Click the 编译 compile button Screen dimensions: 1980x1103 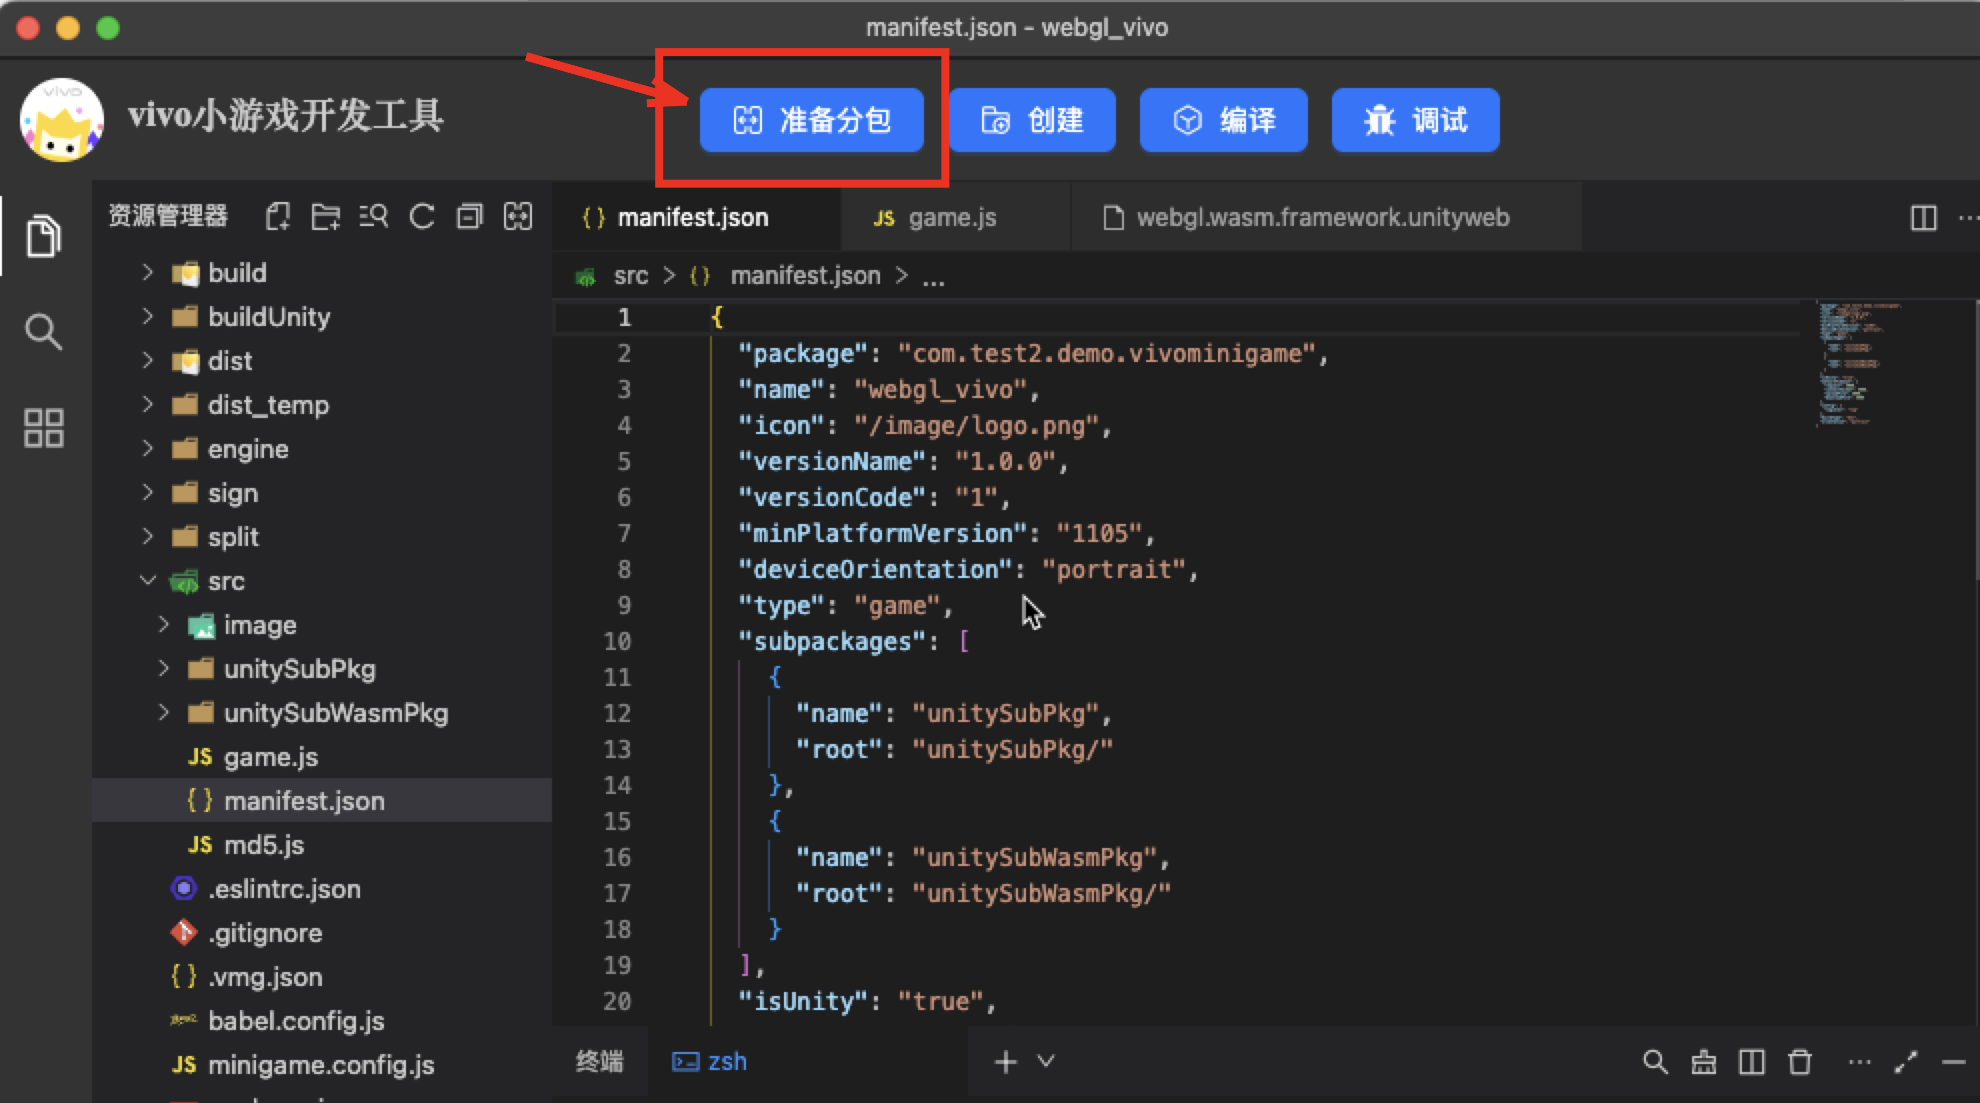[1223, 120]
